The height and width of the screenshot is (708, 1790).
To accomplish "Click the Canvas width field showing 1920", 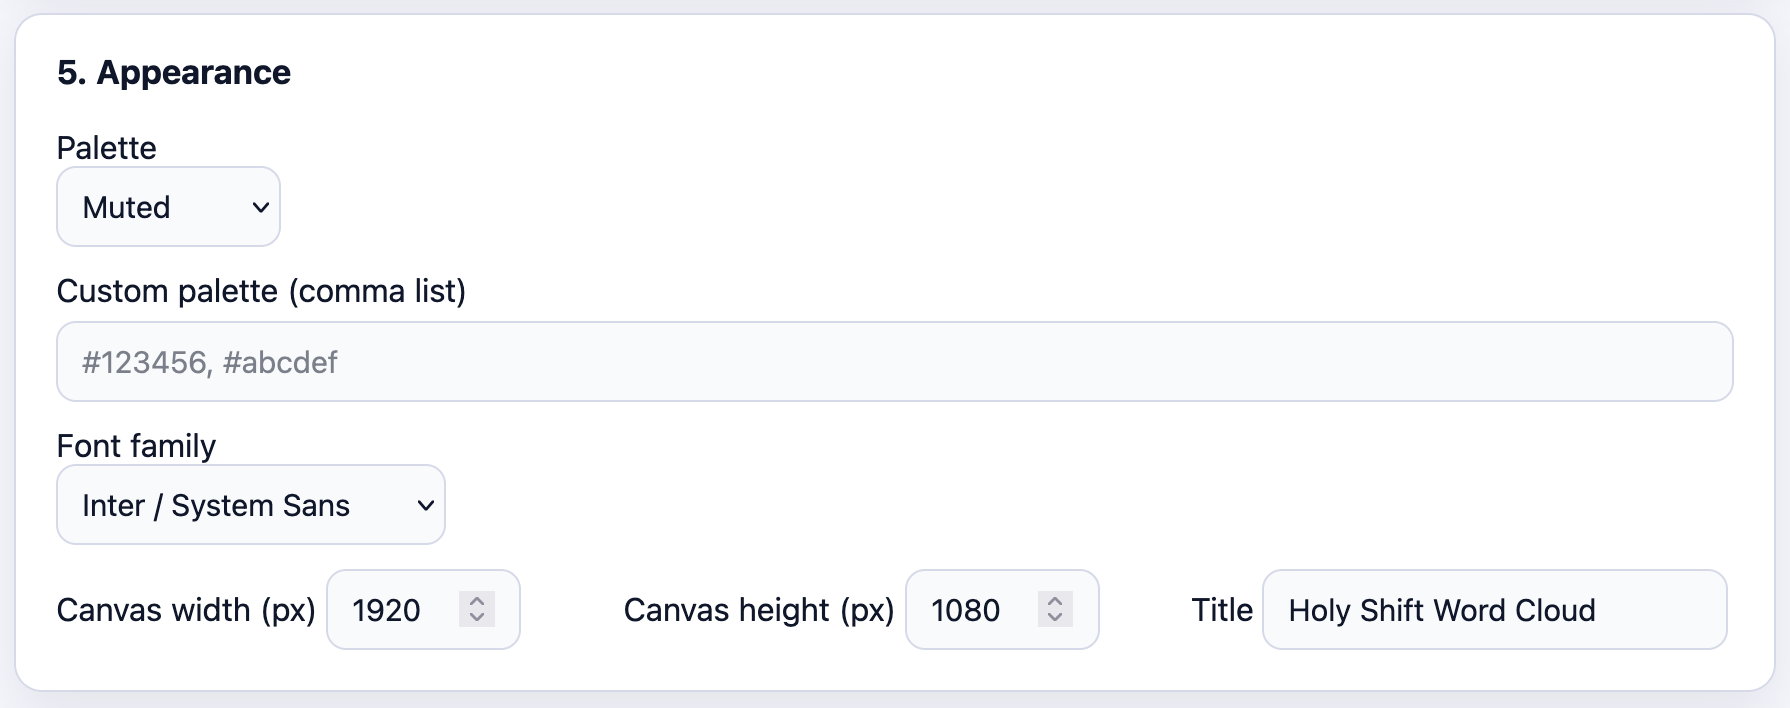I will coord(395,610).
